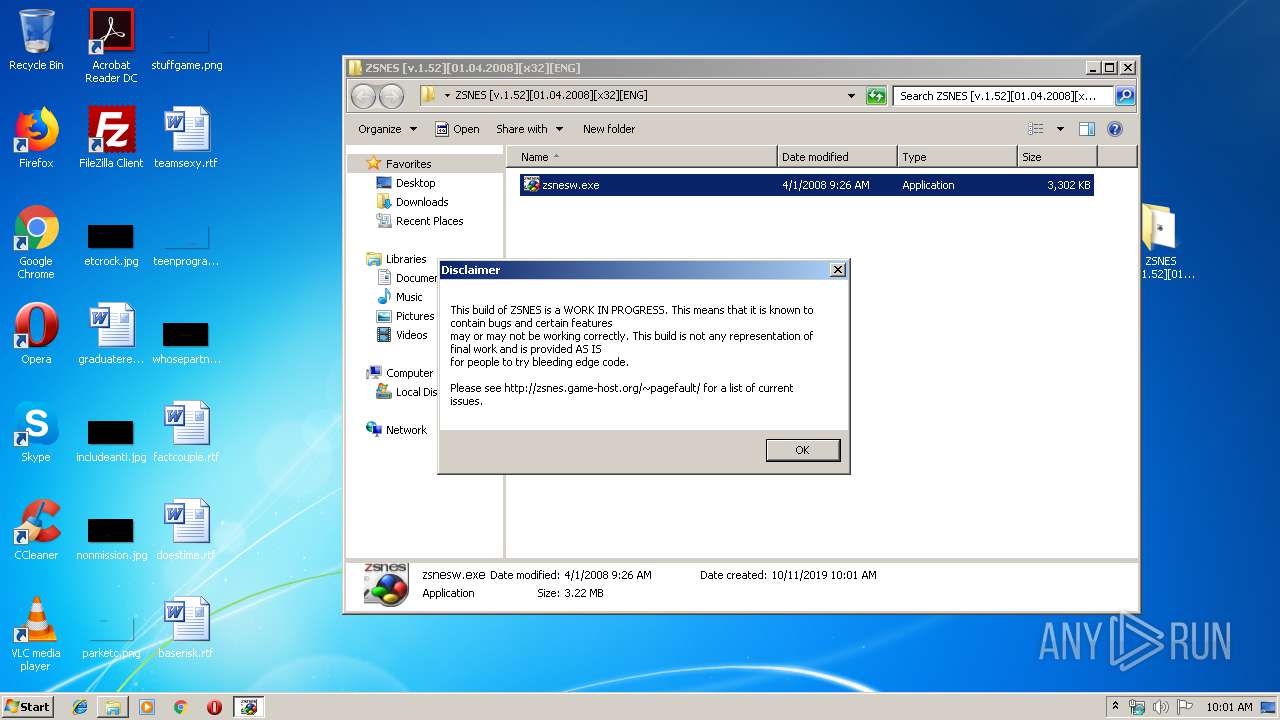Refresh the folder address bar
The height and width of the screenshot is (720, 1280).
(x=876, y=96)
